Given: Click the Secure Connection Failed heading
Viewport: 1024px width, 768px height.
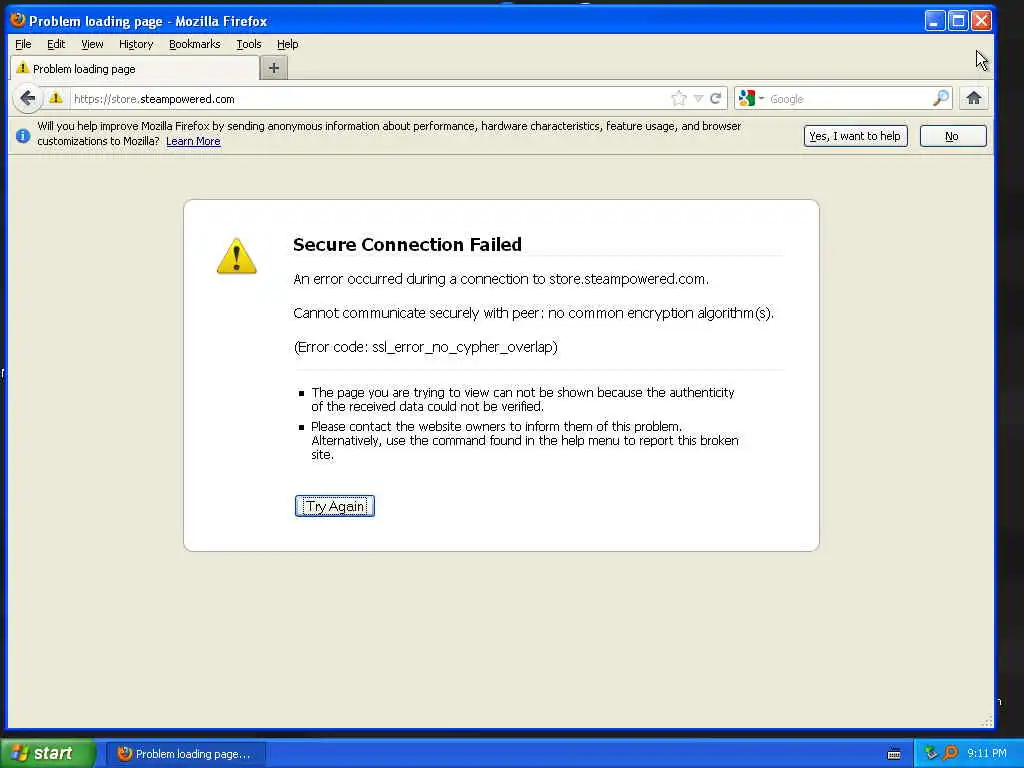Looking at the screenshot, I should click(407, 244).
